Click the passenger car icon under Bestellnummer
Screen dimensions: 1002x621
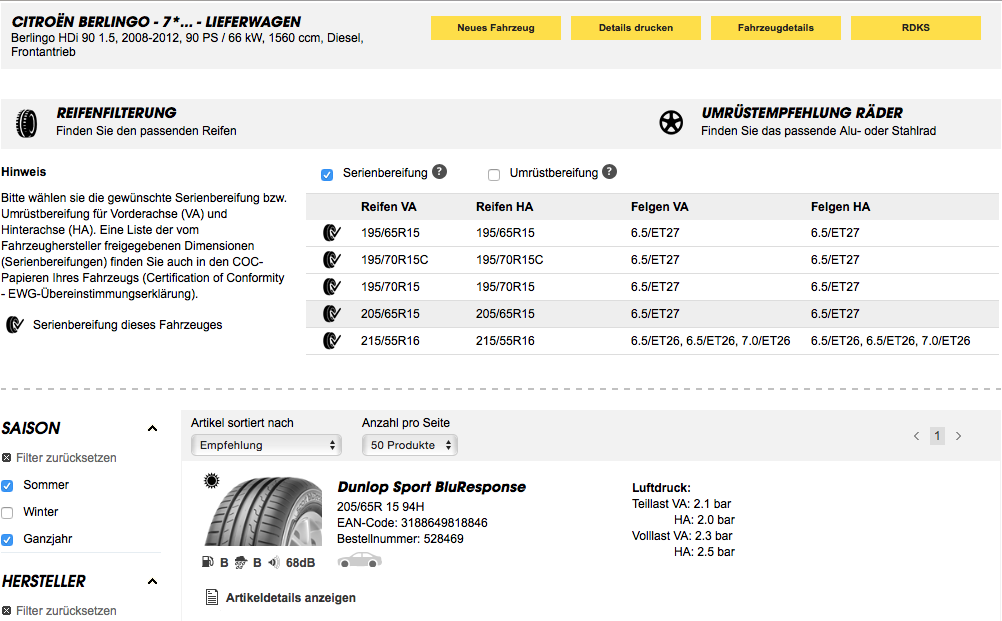click(x=360, y=560)
